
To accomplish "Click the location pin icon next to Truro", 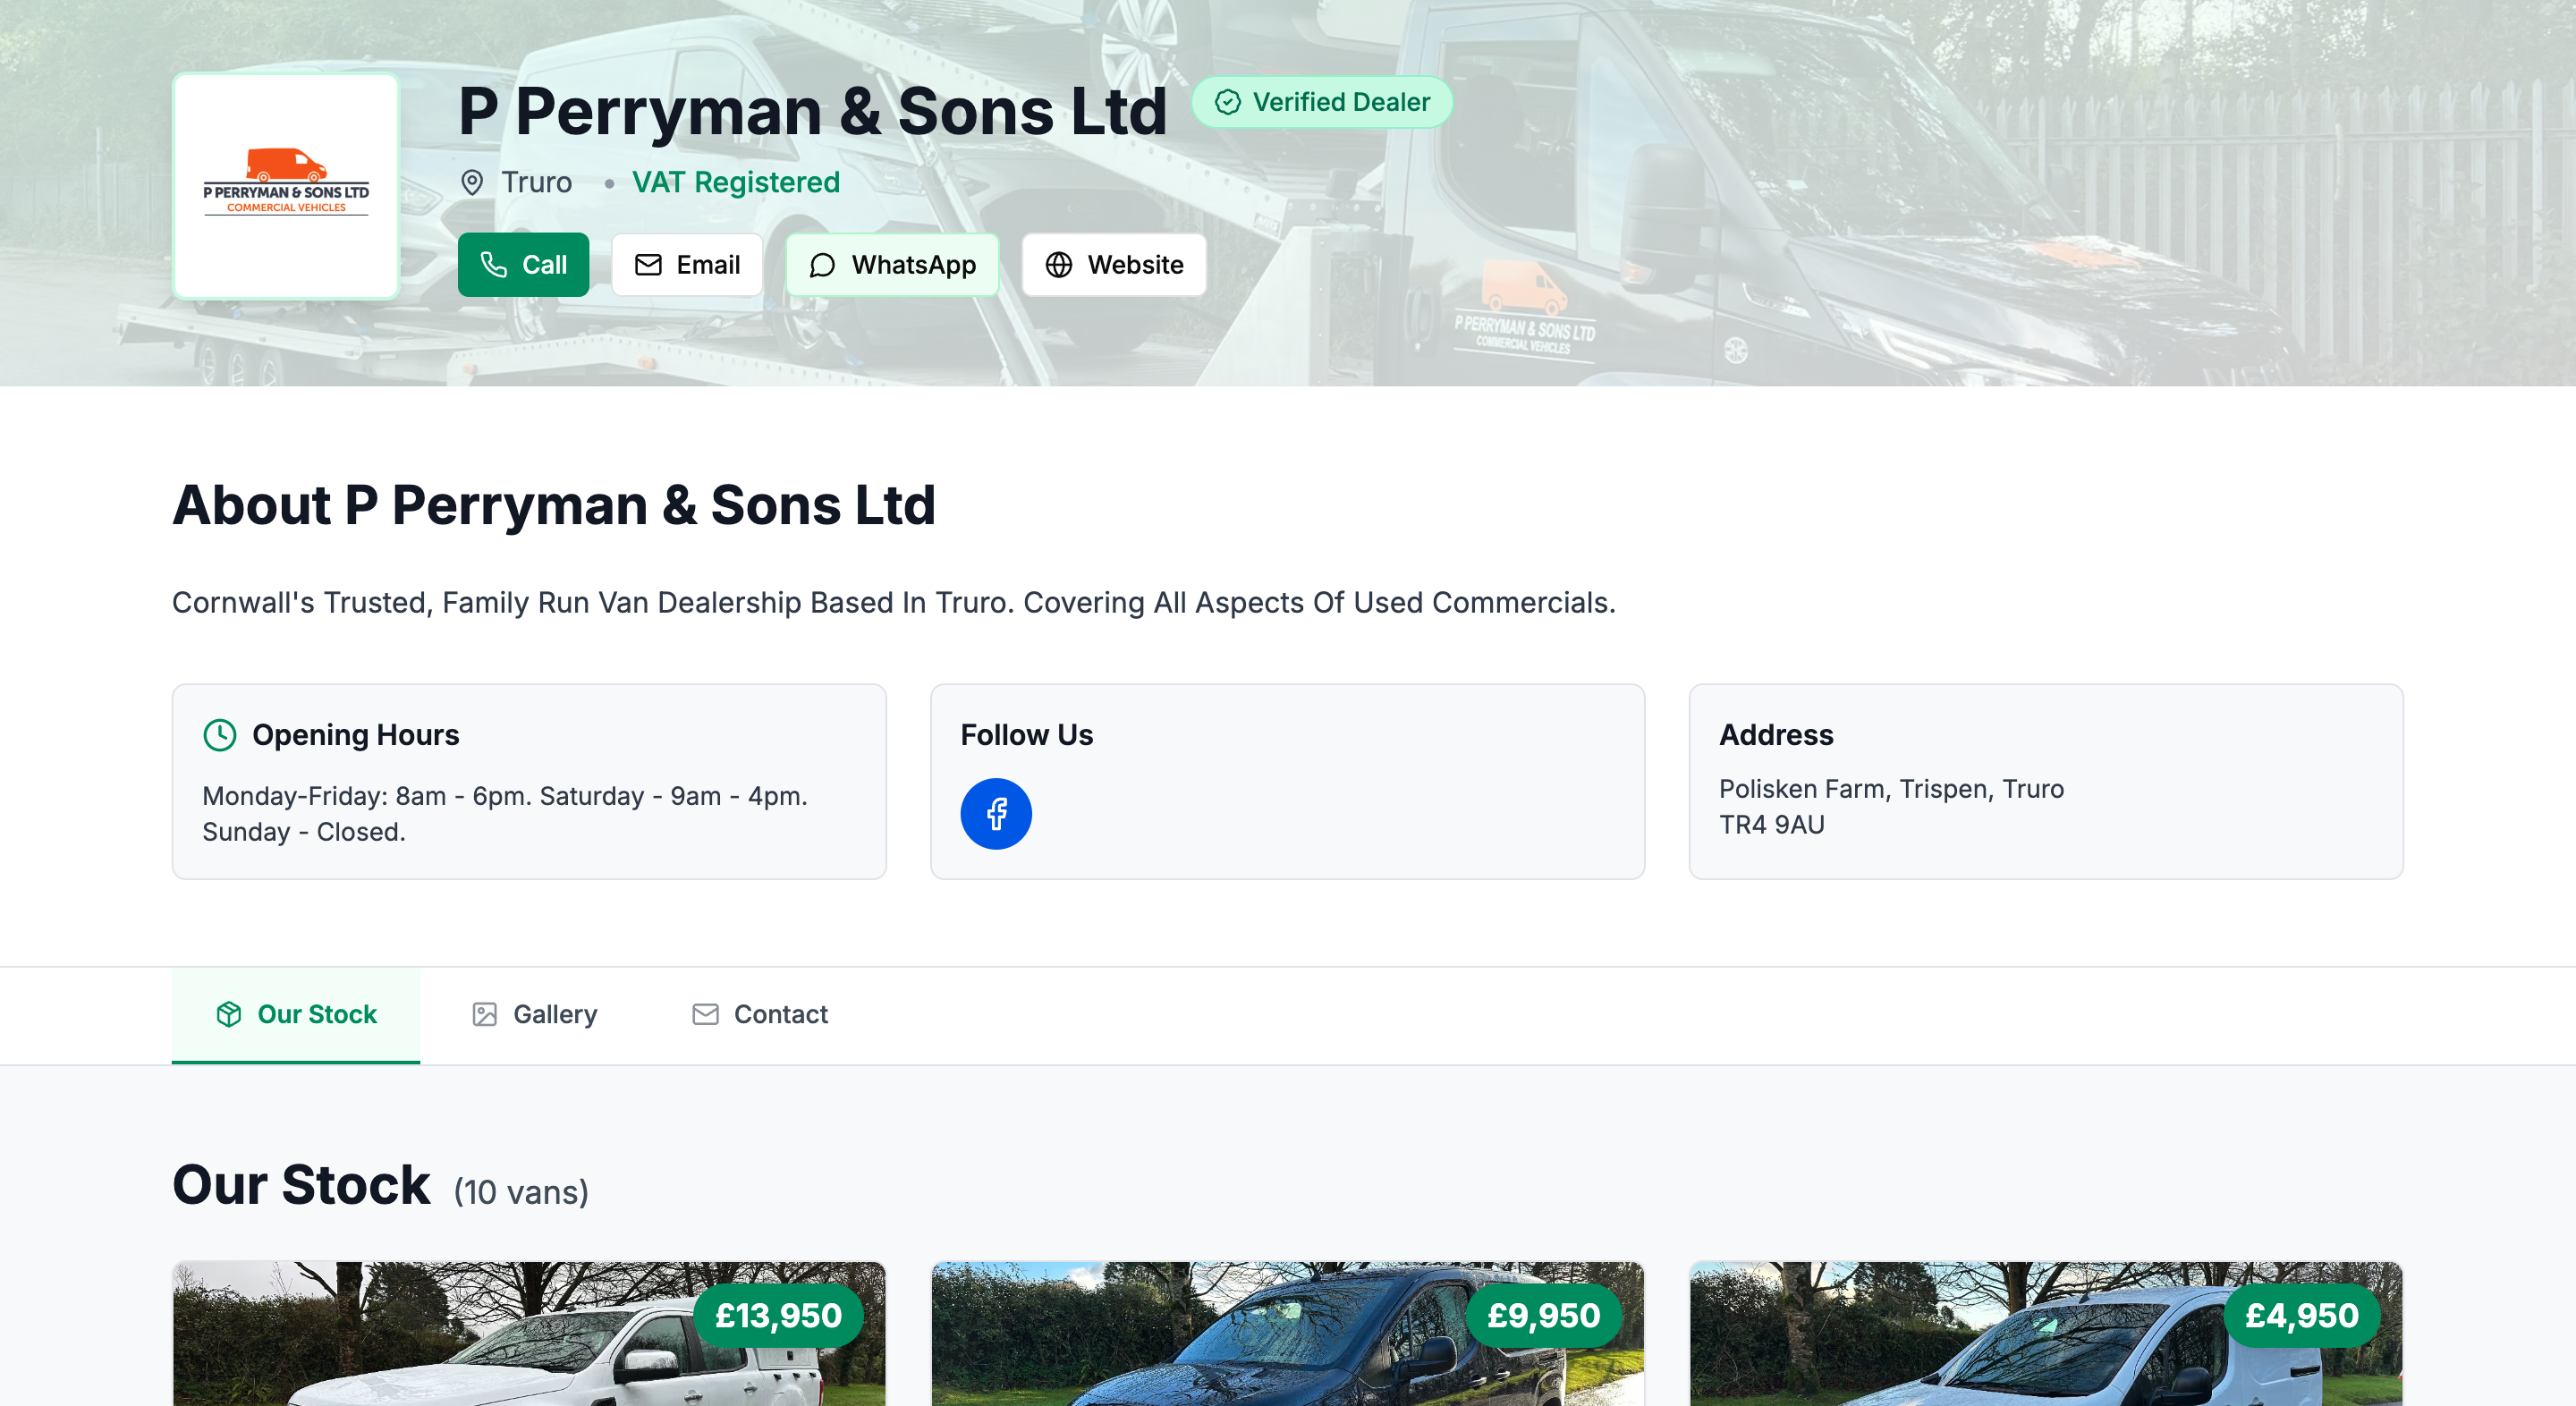I will pyautogui.click(x=472, y=182).
